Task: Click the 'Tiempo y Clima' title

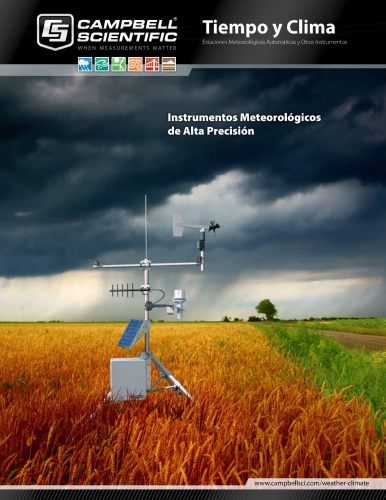Action: (x=269, y=28)
